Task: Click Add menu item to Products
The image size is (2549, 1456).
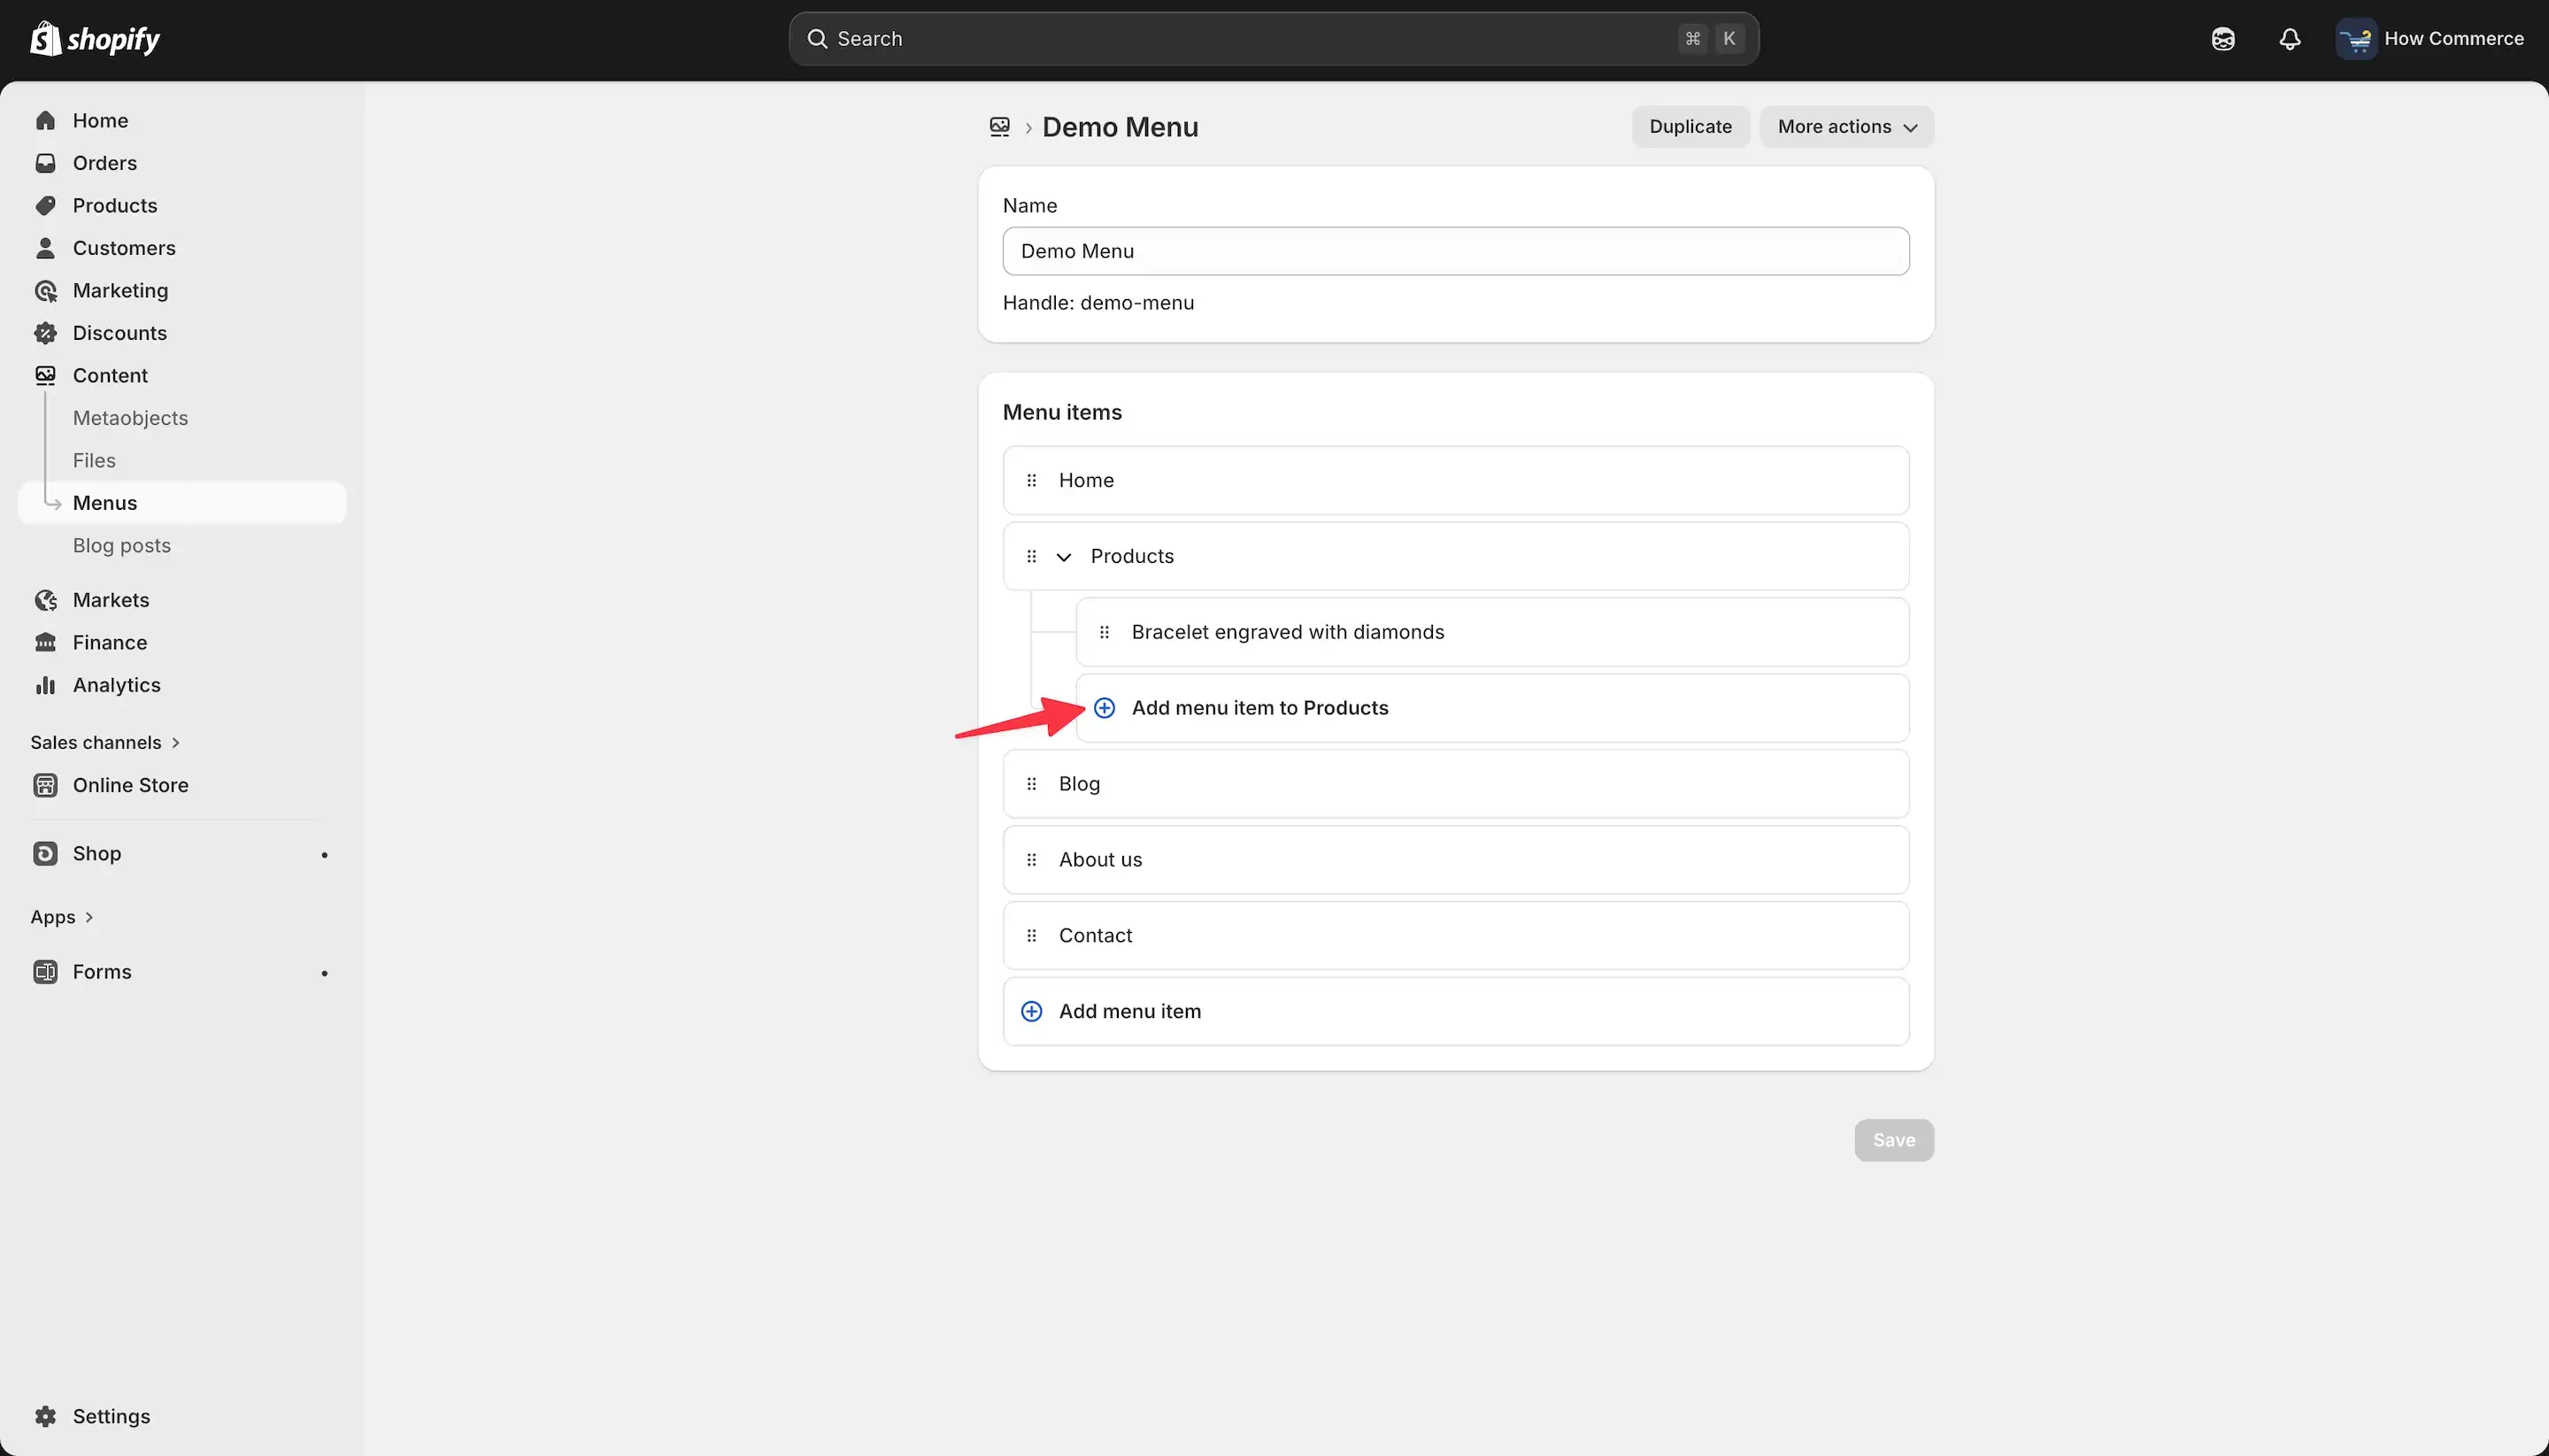Action: (x=1492, y=708)
